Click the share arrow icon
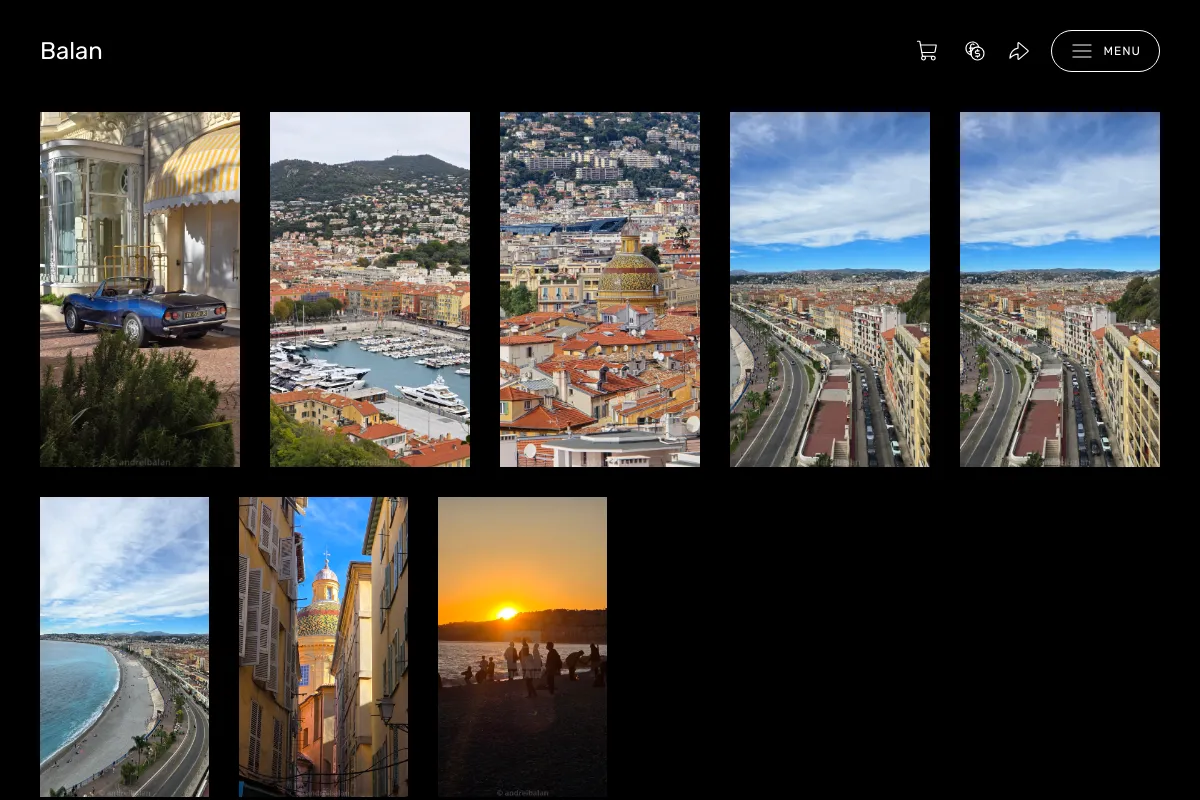 [x=1019, y=51]
